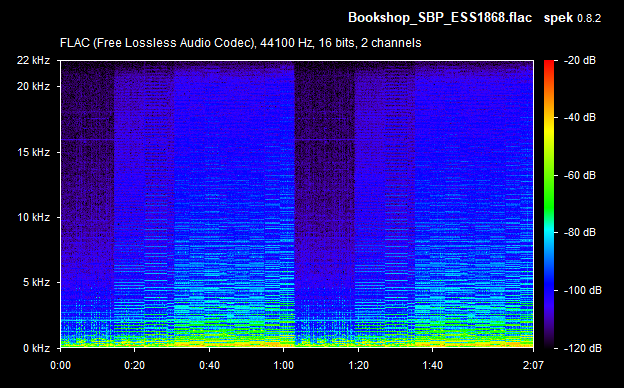Viewport: 624px width, 388px height.
Task: Click the 0:40 time marker
Action: coord(209,365)
